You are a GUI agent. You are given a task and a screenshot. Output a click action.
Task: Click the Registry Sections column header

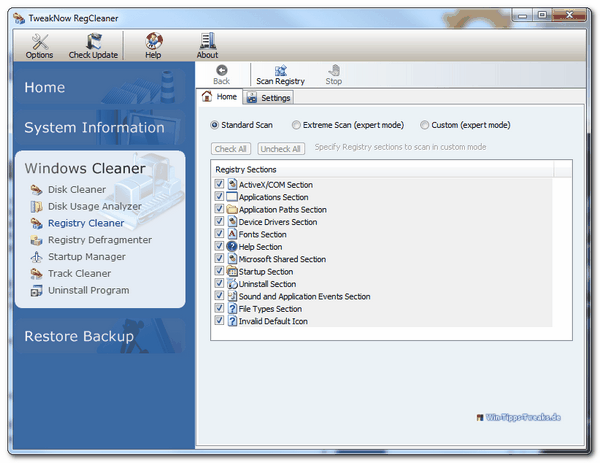pyautogui.click(x=382, y=170)
